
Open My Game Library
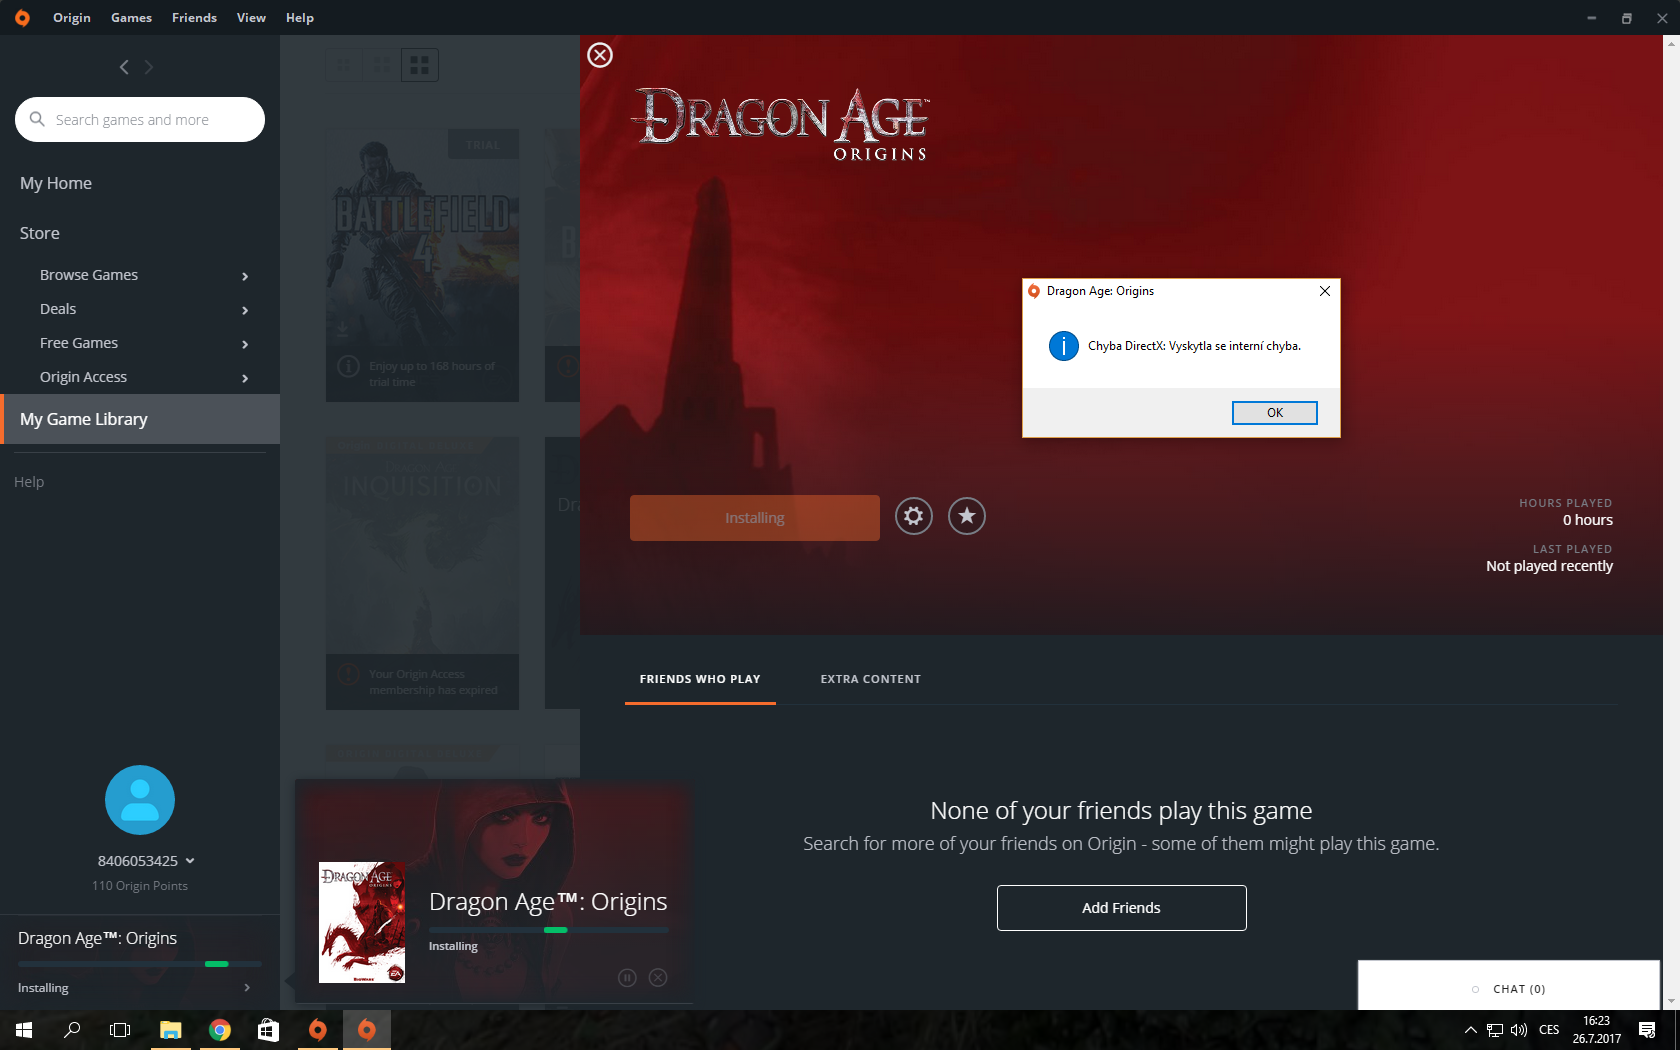140,419
